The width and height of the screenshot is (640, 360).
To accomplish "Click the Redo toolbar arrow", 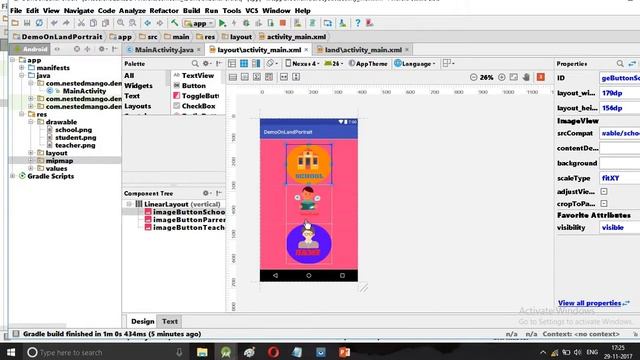I will point(66,23).
